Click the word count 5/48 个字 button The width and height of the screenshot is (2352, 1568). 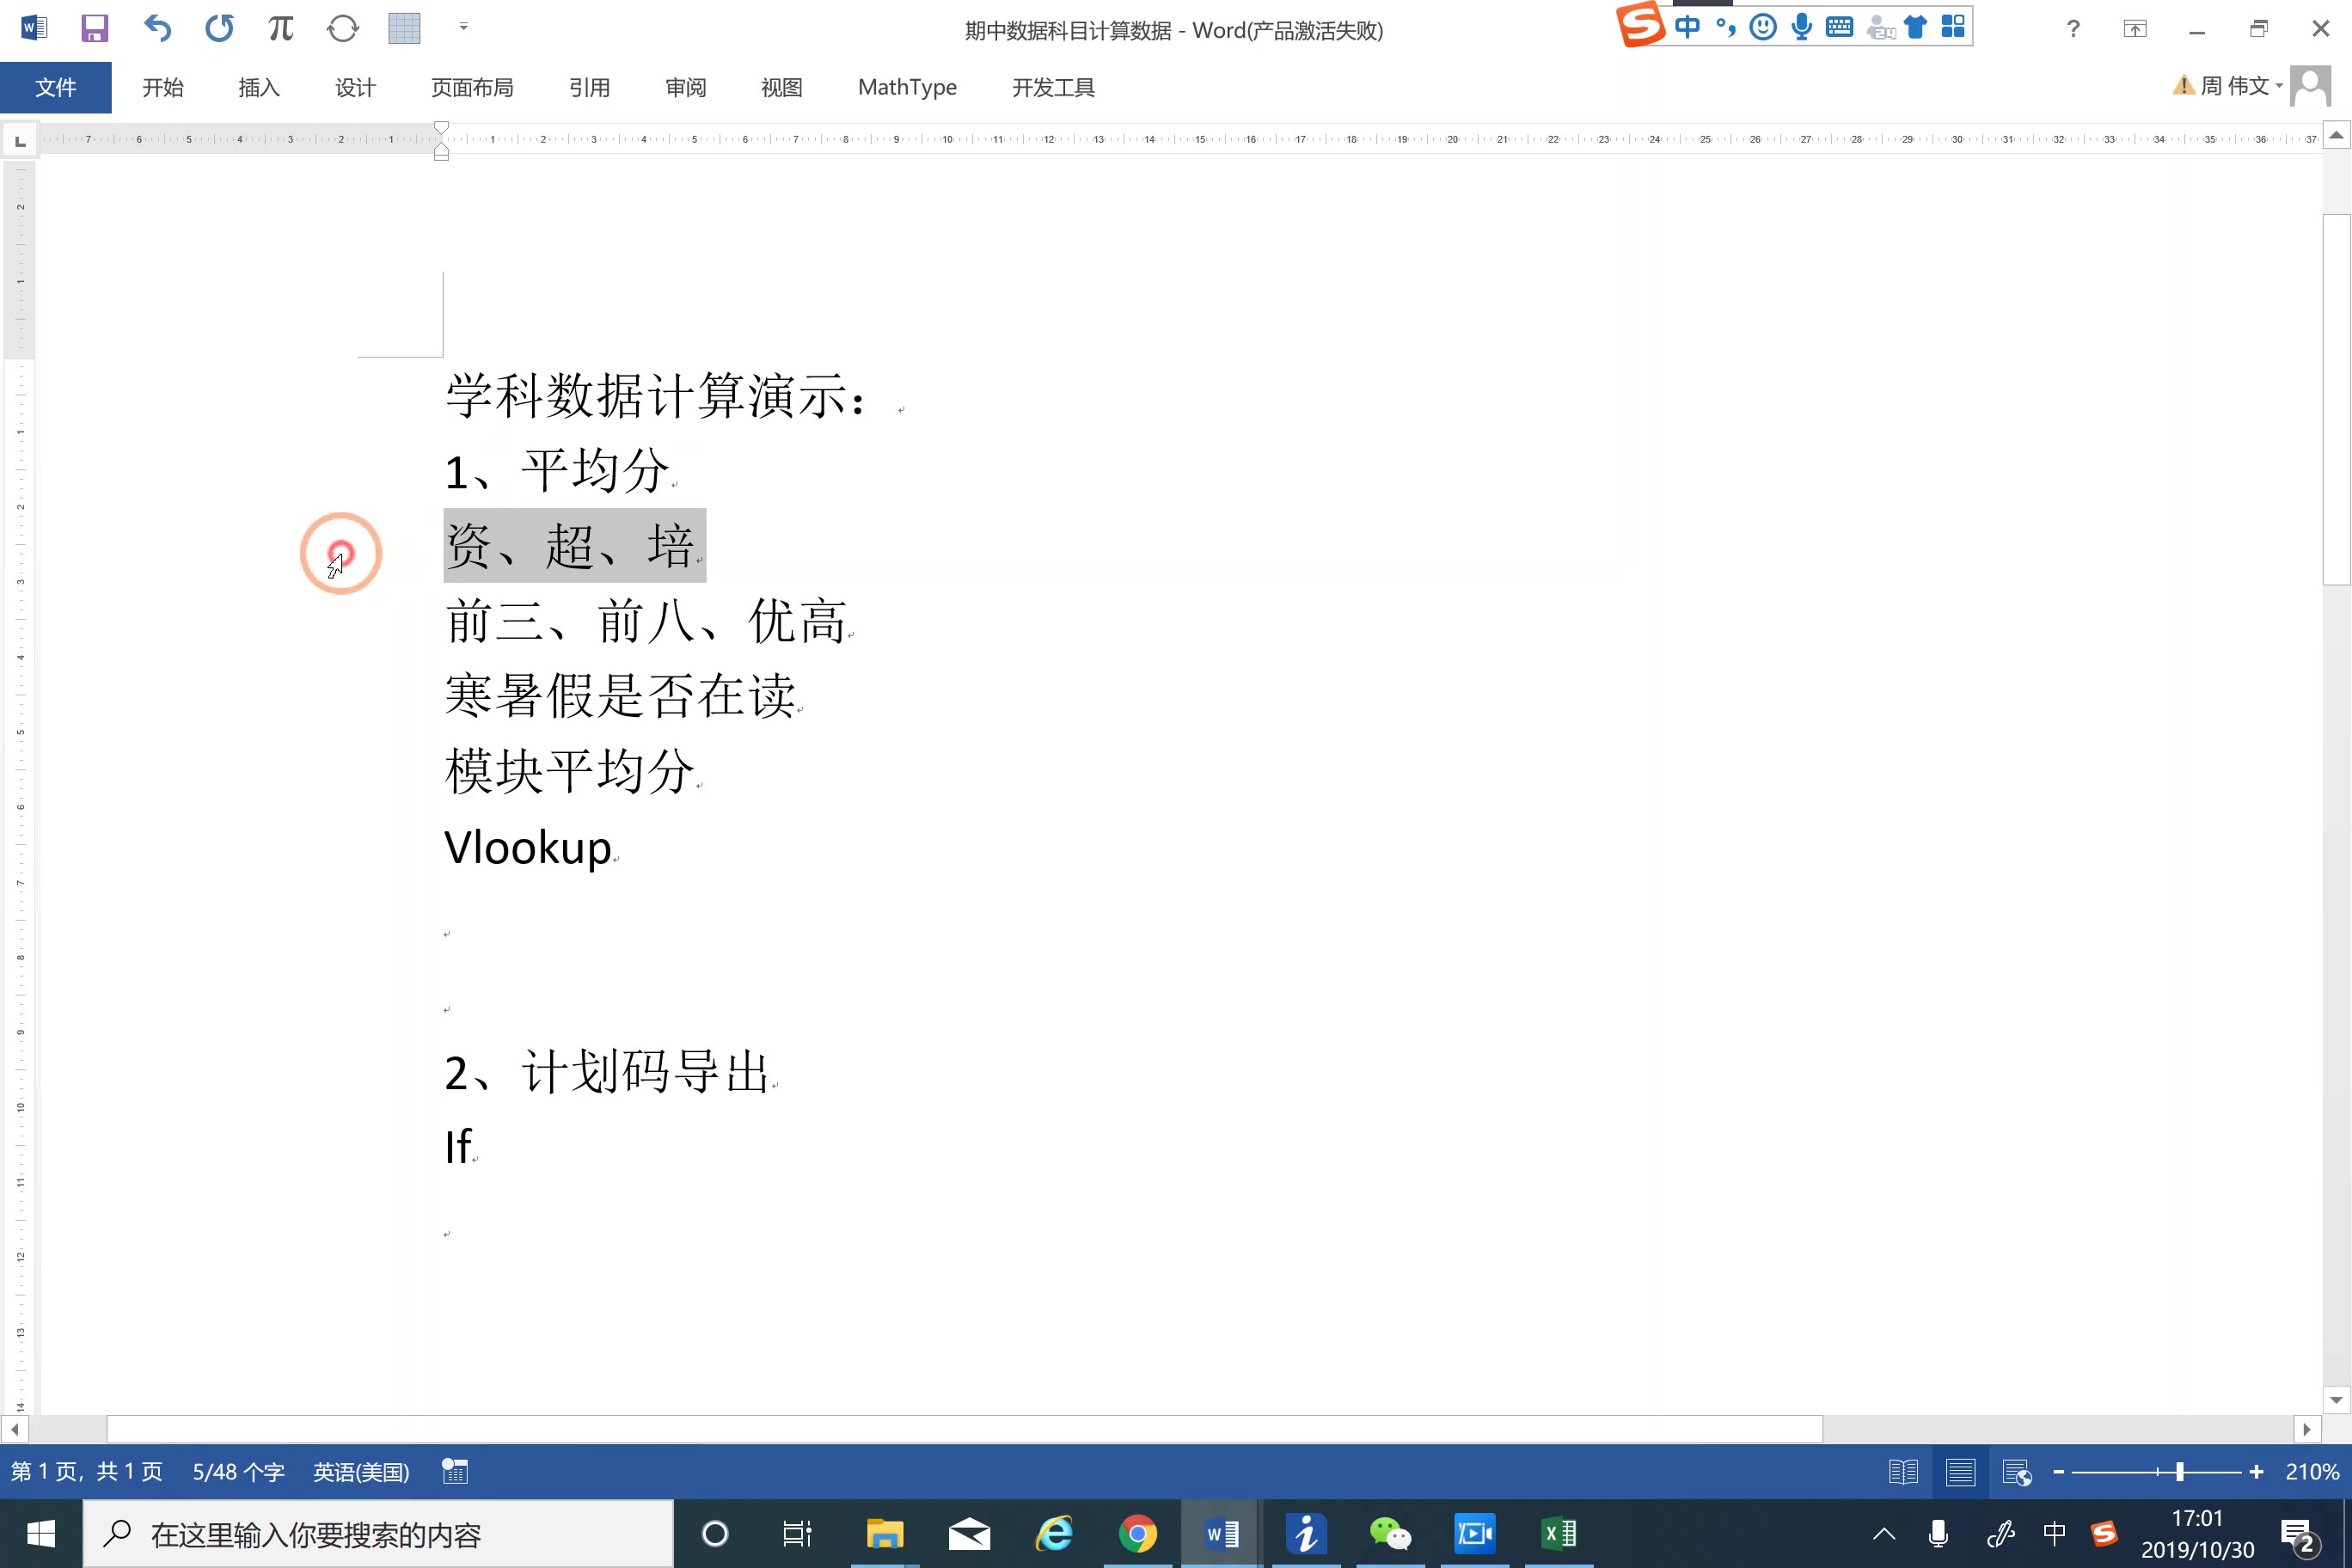(238, 1471)
